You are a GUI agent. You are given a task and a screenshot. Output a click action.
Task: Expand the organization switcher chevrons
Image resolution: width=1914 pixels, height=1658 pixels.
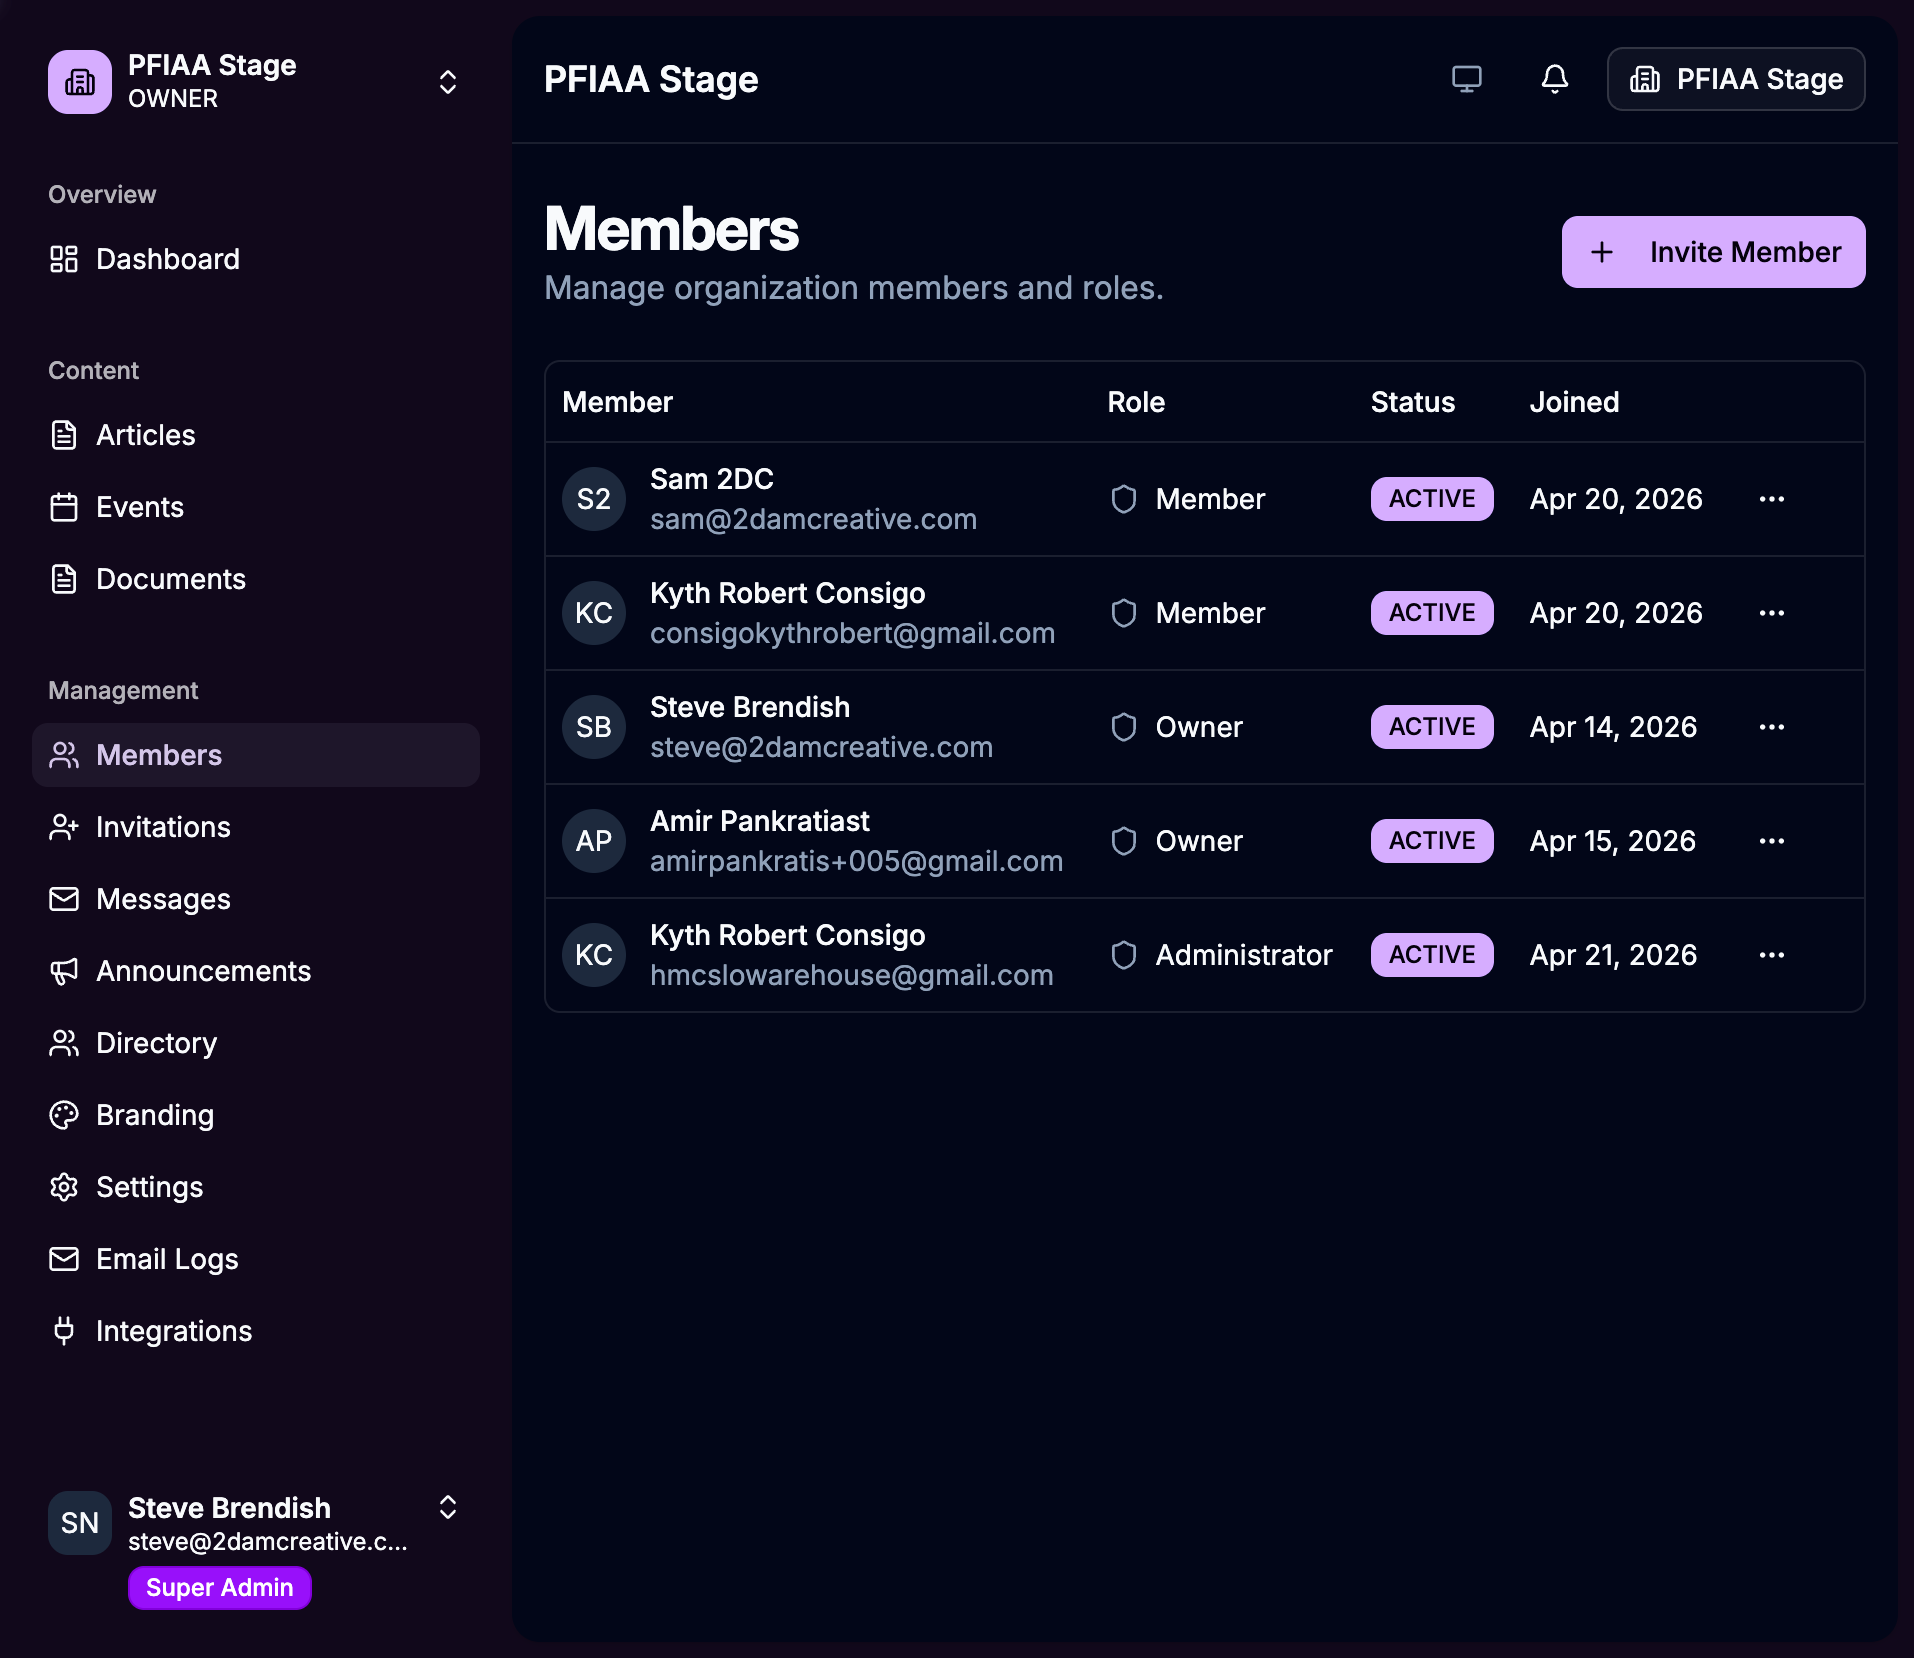coord(448,82)
